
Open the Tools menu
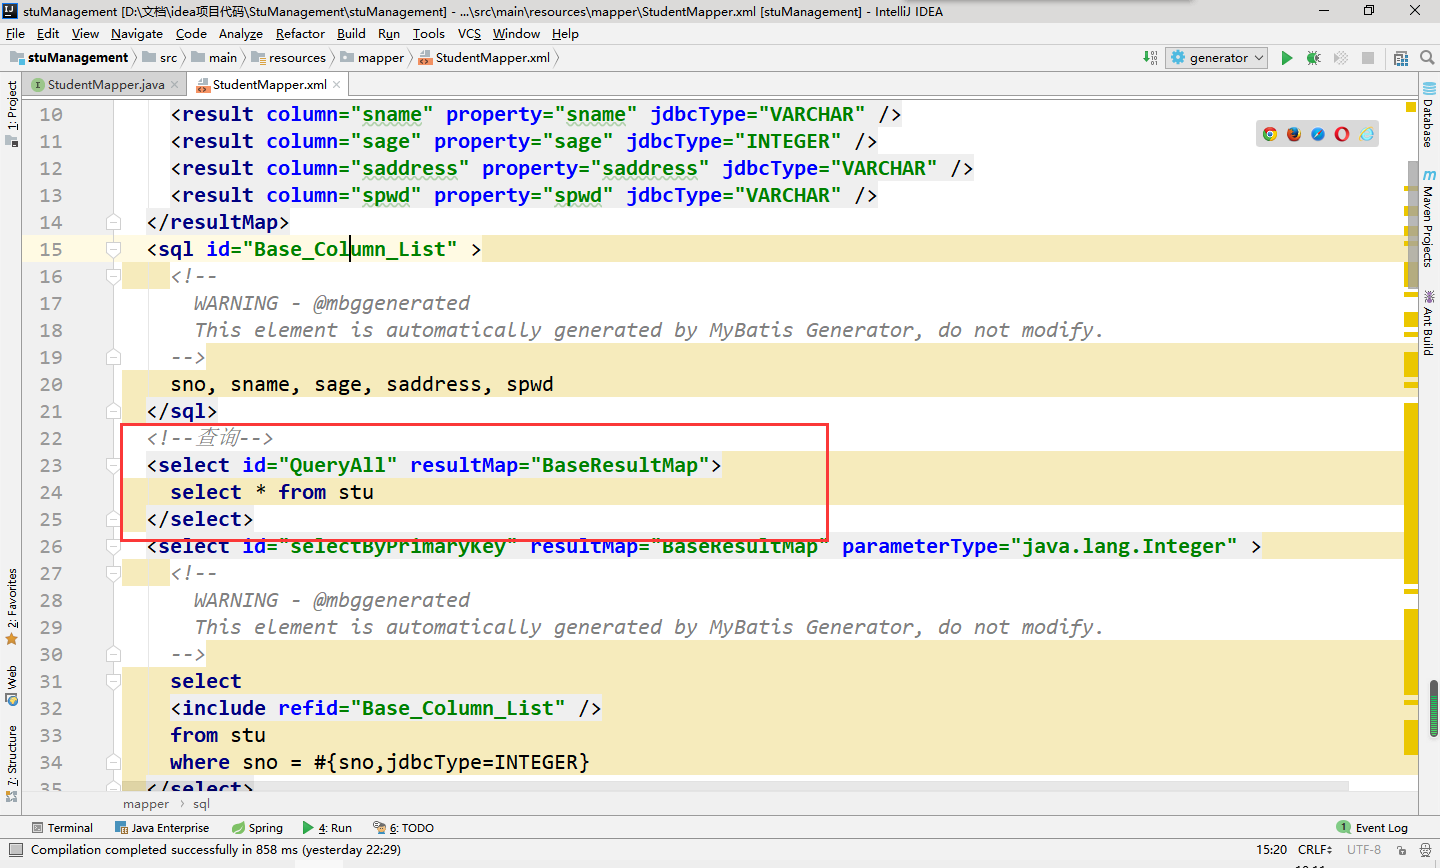[429, 34]
